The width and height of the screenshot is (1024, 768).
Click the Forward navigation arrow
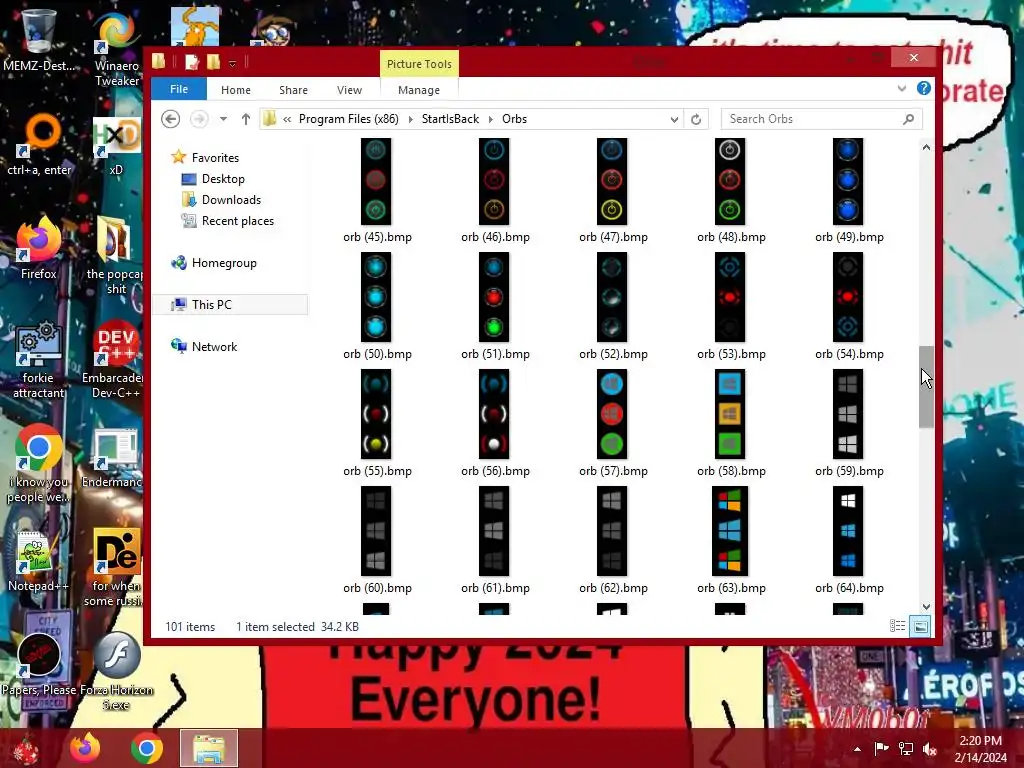coord(199,119)
